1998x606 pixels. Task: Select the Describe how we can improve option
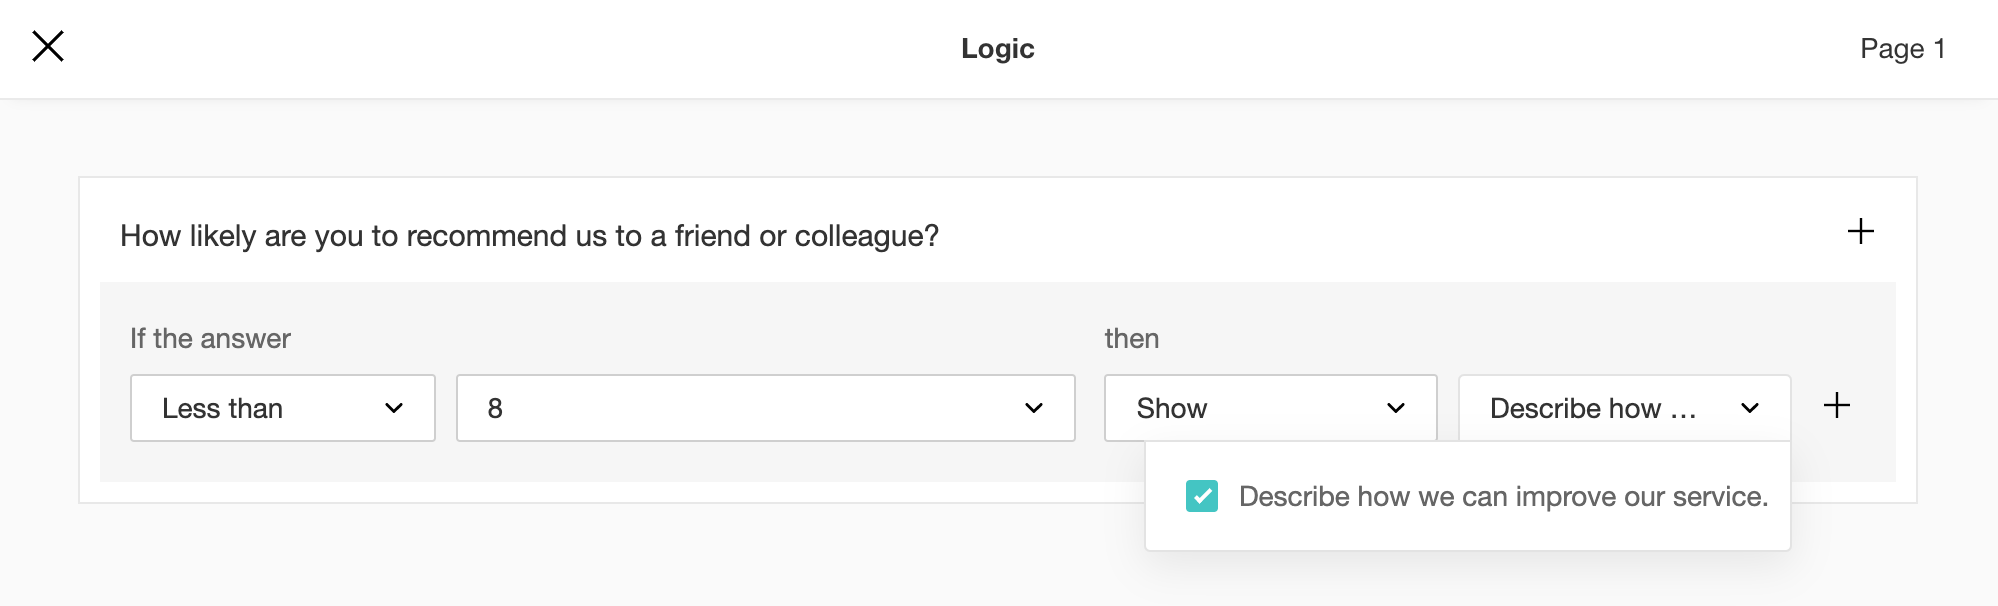(1503, 497)
